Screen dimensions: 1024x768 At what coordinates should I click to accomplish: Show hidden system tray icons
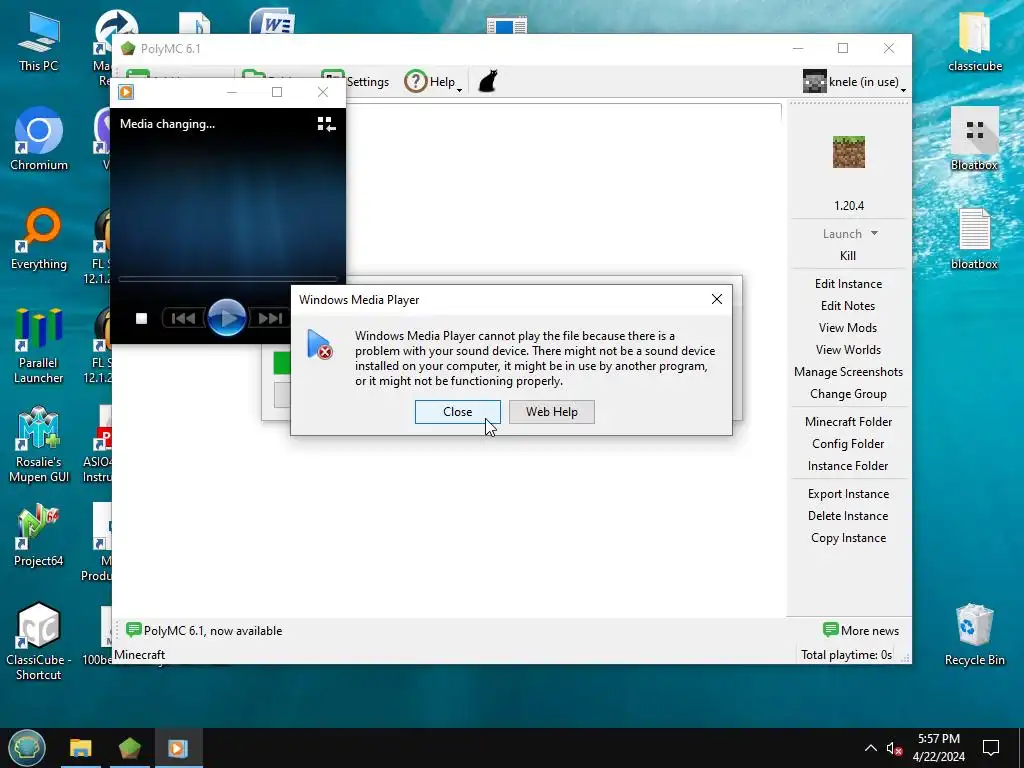(x=871, y=748)
